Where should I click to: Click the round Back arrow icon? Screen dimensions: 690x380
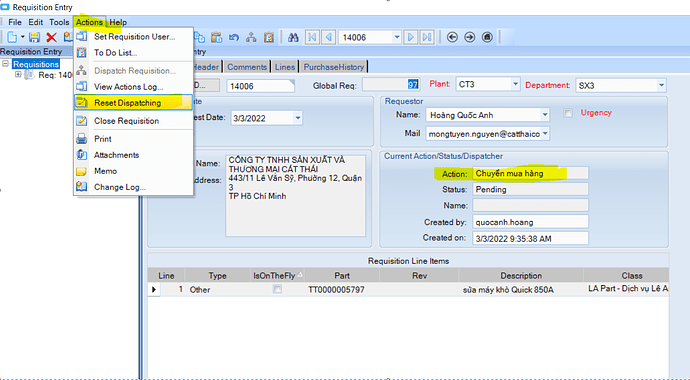(x=452, y=37)
